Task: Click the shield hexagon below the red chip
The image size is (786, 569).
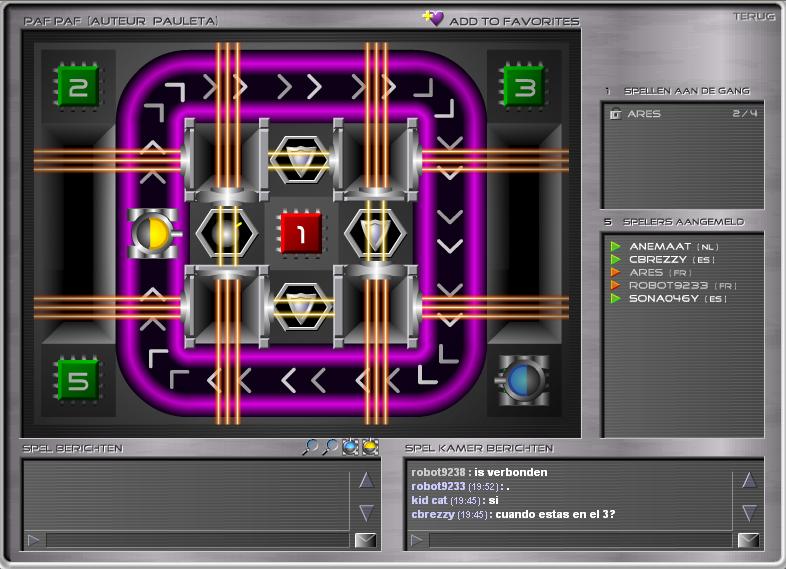Action: [x=301, y=306]
